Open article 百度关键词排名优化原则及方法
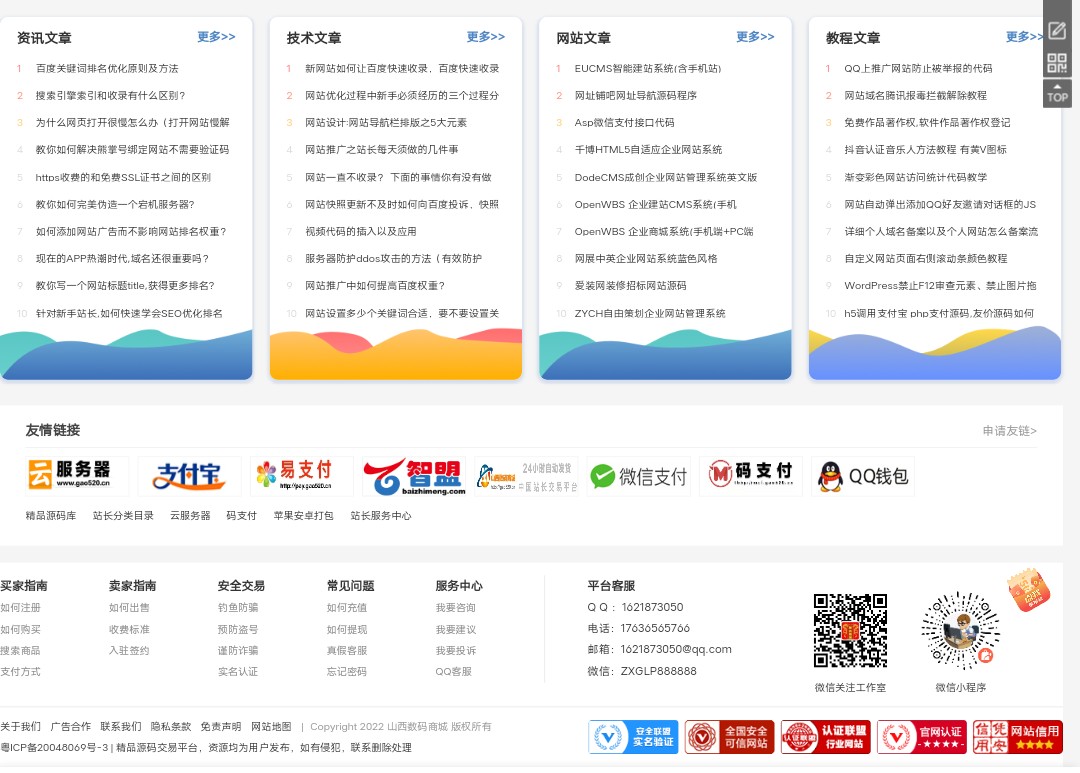 [x=107, y=69]
